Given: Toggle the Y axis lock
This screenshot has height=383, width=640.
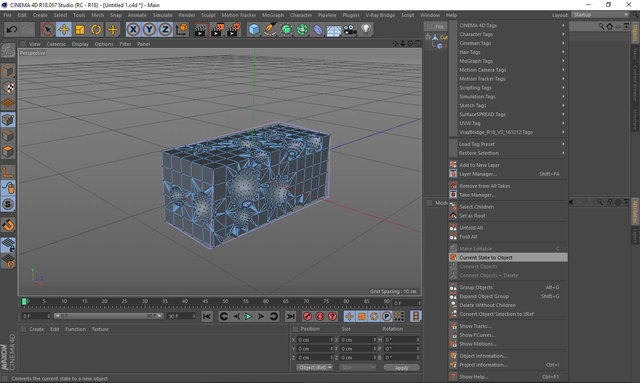Looking at the screenshot, I should pyautogui.click(x=149, y=29).
